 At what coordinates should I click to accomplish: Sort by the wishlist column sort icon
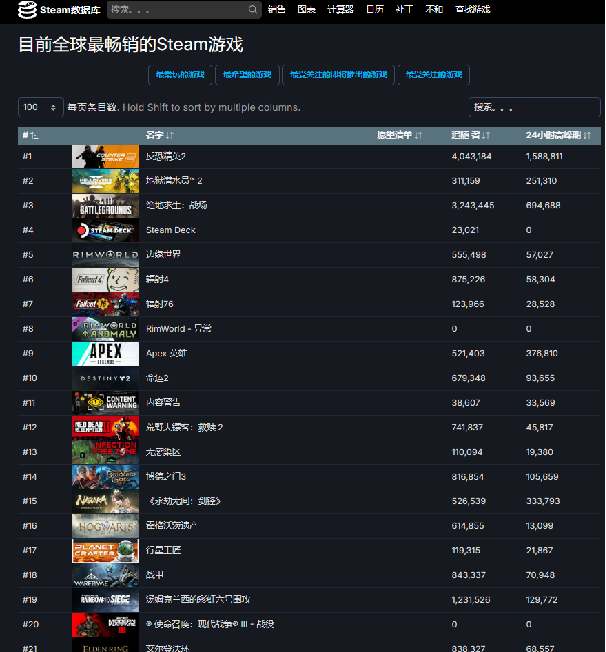(x=418, y=135)
